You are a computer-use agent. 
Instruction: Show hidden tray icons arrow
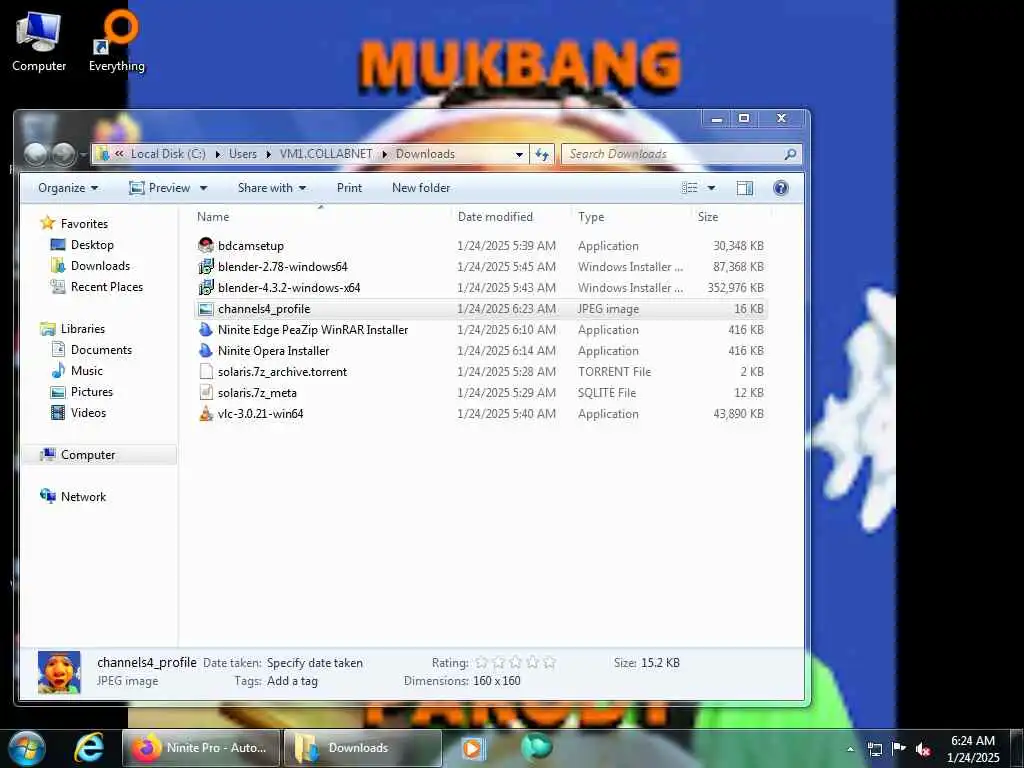click(850, 749)
